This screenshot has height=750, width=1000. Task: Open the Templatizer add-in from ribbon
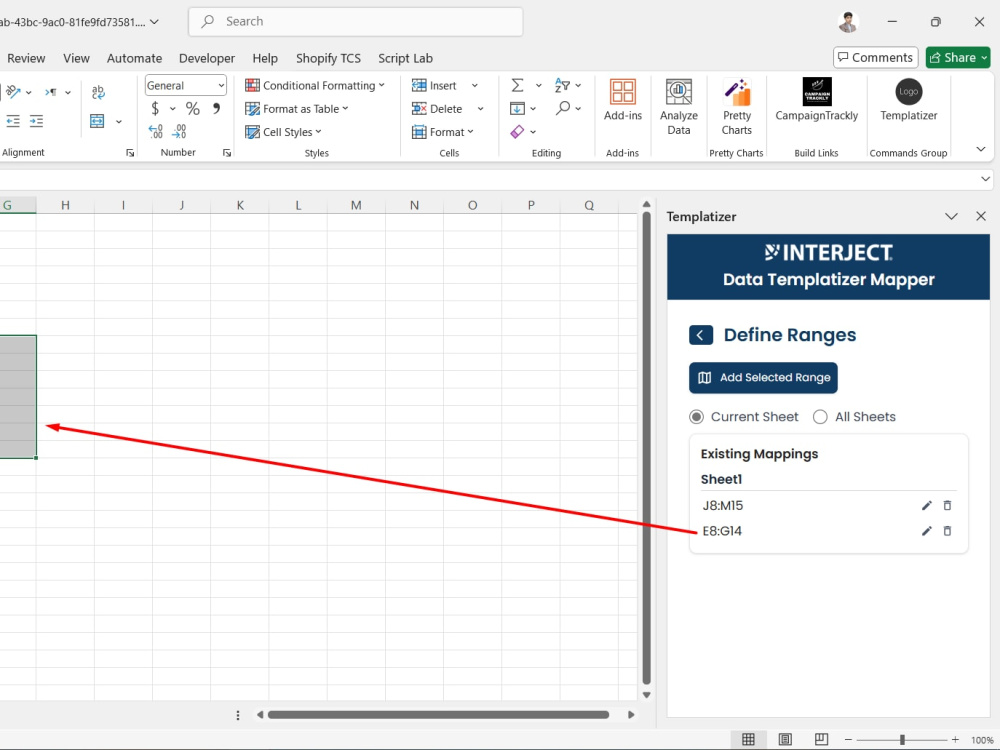[x=908, y=99]
